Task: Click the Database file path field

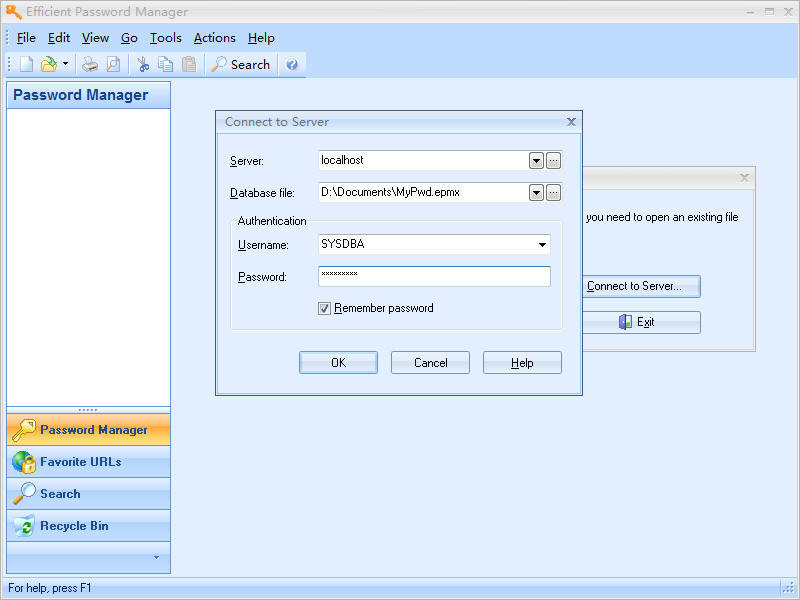Action: [423, 192]
